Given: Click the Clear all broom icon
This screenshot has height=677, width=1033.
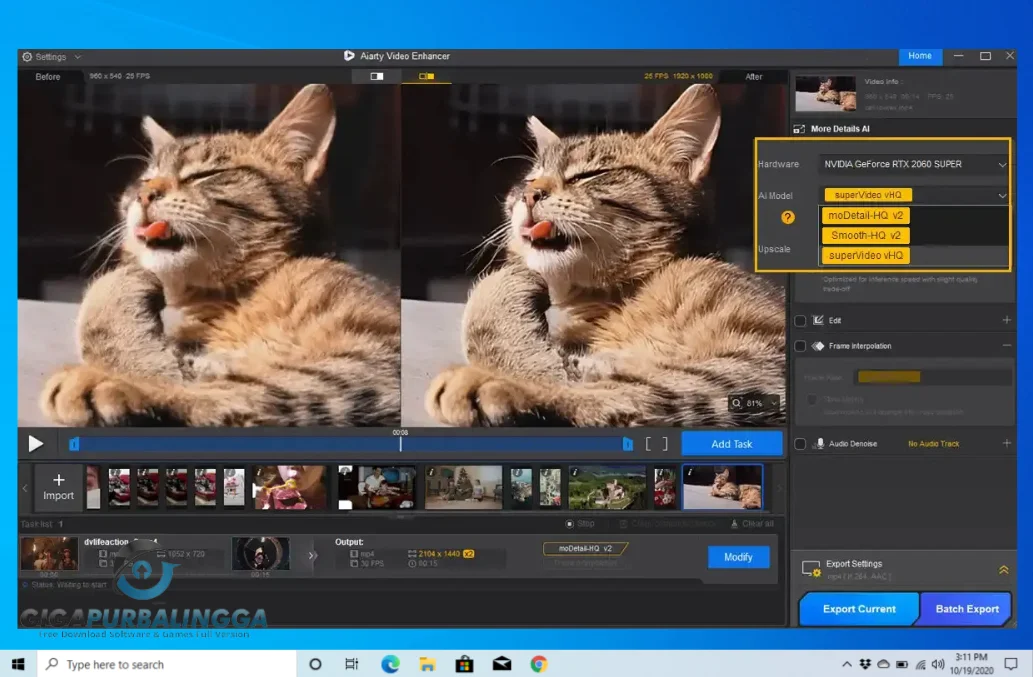Looking at the screenshot, I should click(x=734, y=524).
